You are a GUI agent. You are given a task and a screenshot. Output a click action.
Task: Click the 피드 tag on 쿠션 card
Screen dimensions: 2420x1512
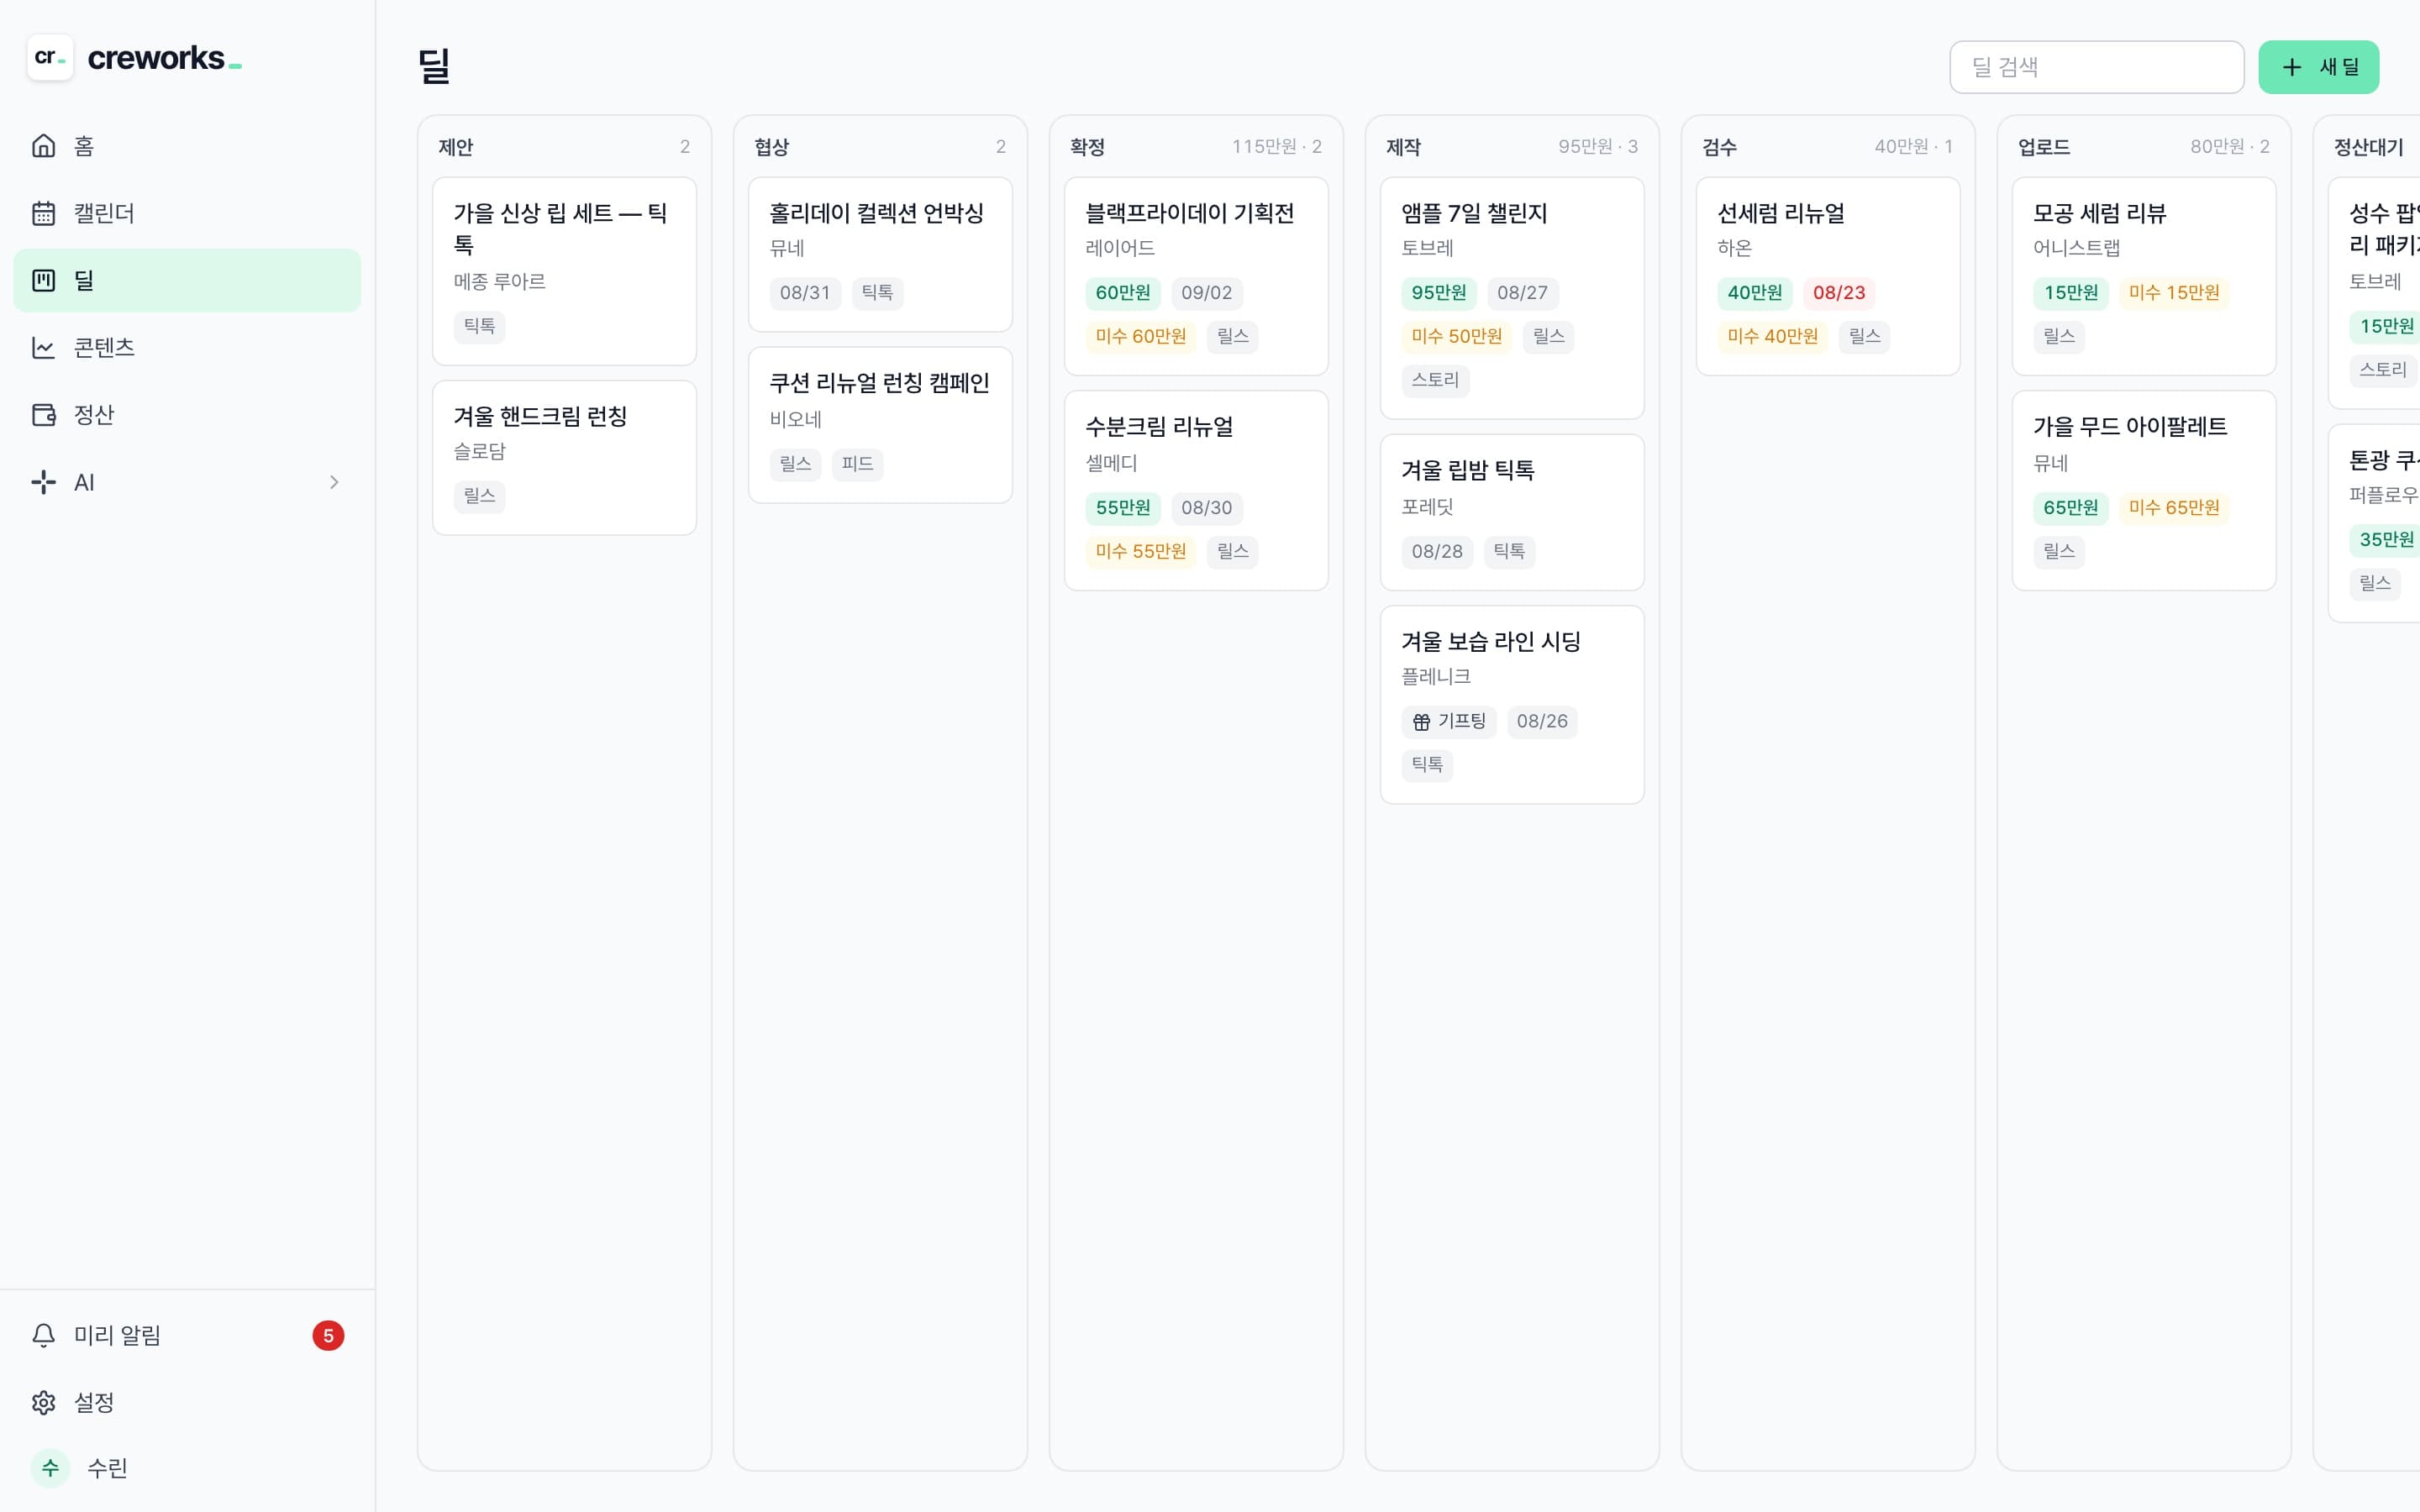[857, 464]
